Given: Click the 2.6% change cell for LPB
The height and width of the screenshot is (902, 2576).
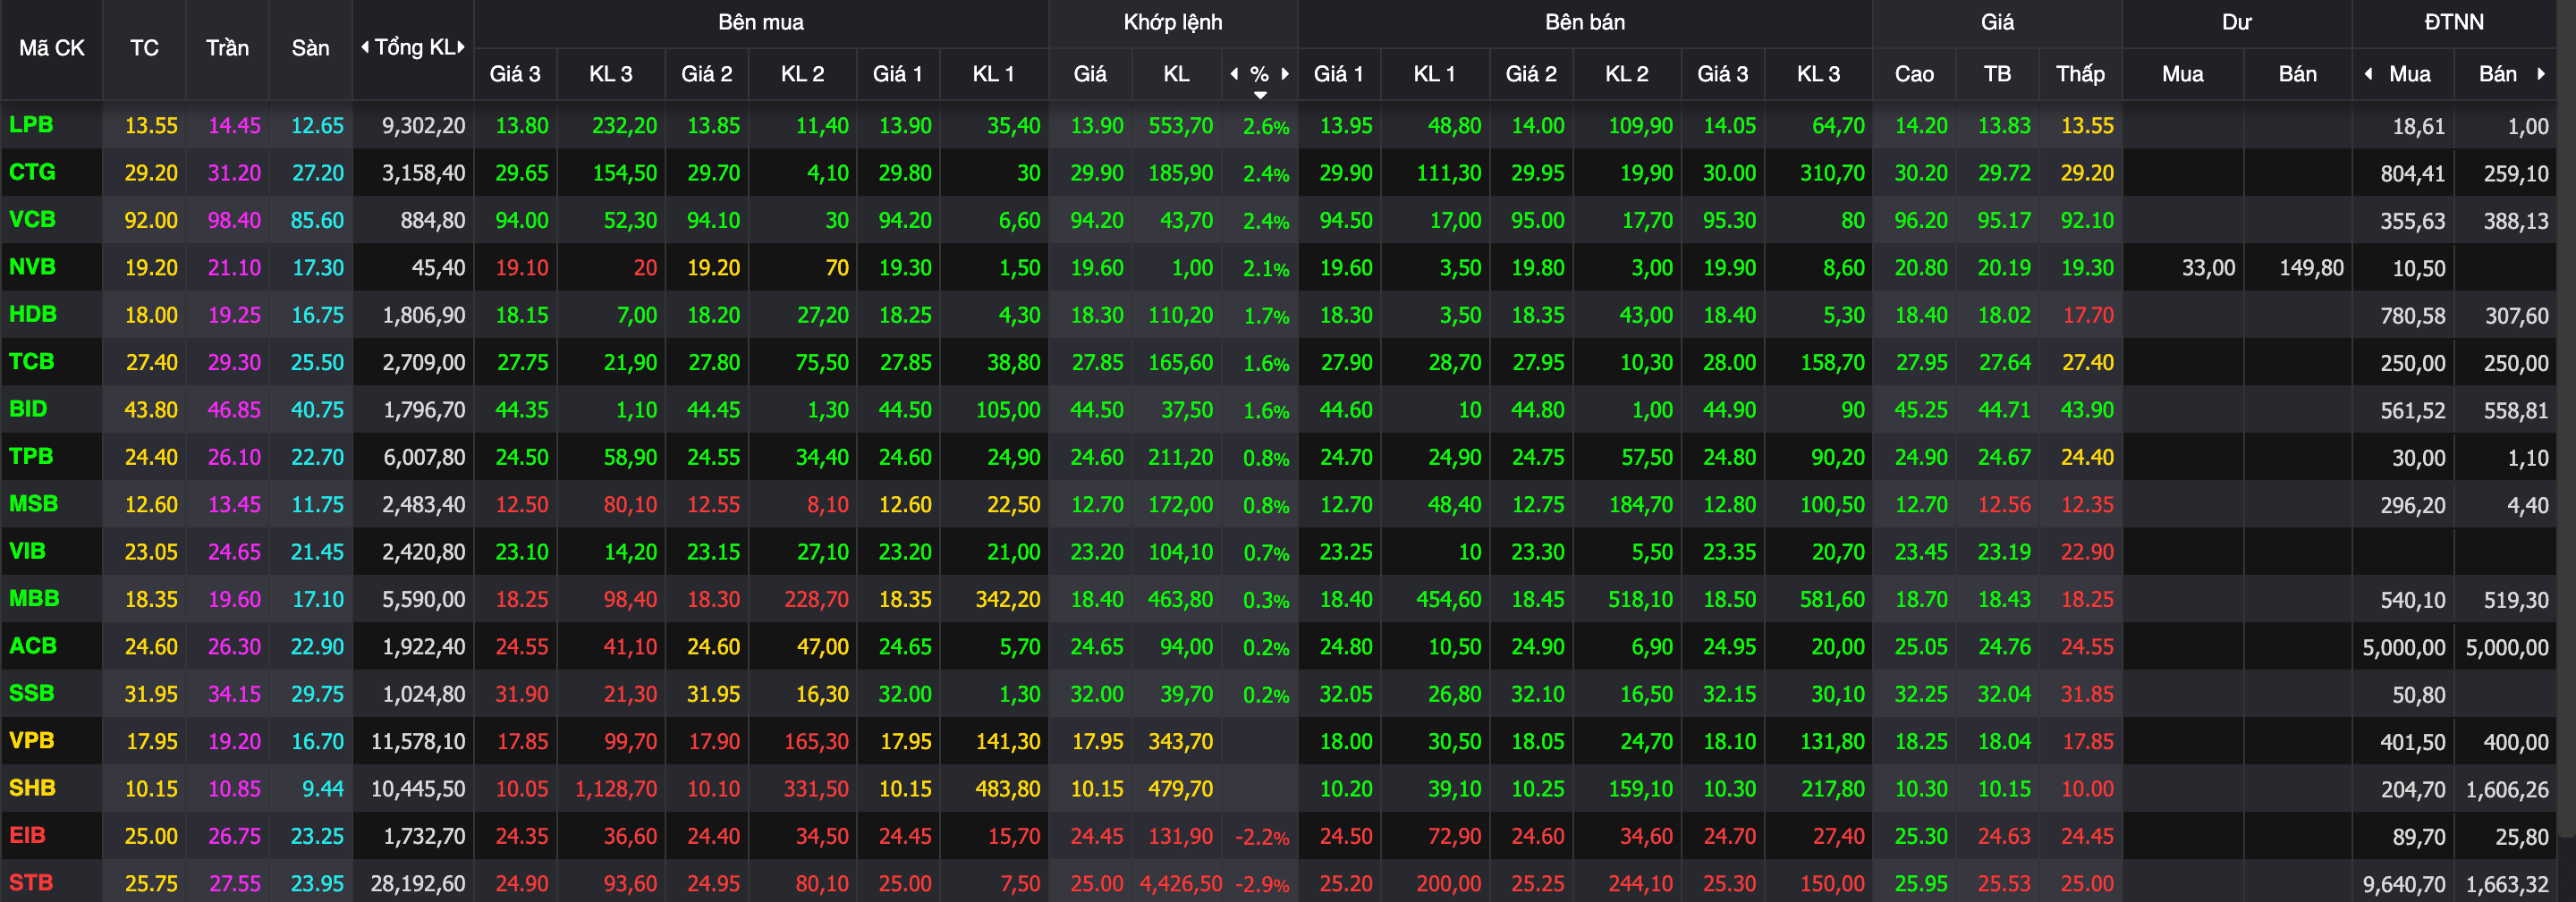Looking at the screenshot, I should tap(1265, 126).
